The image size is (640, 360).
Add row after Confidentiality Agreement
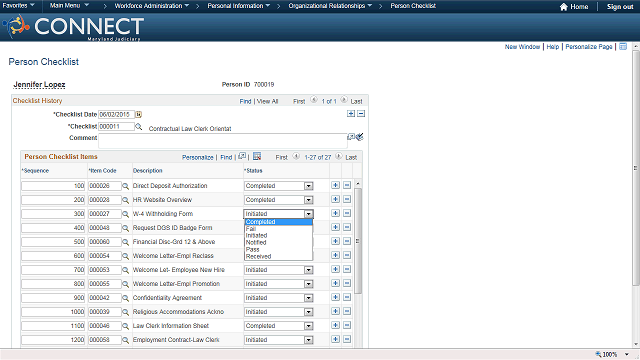tap(335, 297)
